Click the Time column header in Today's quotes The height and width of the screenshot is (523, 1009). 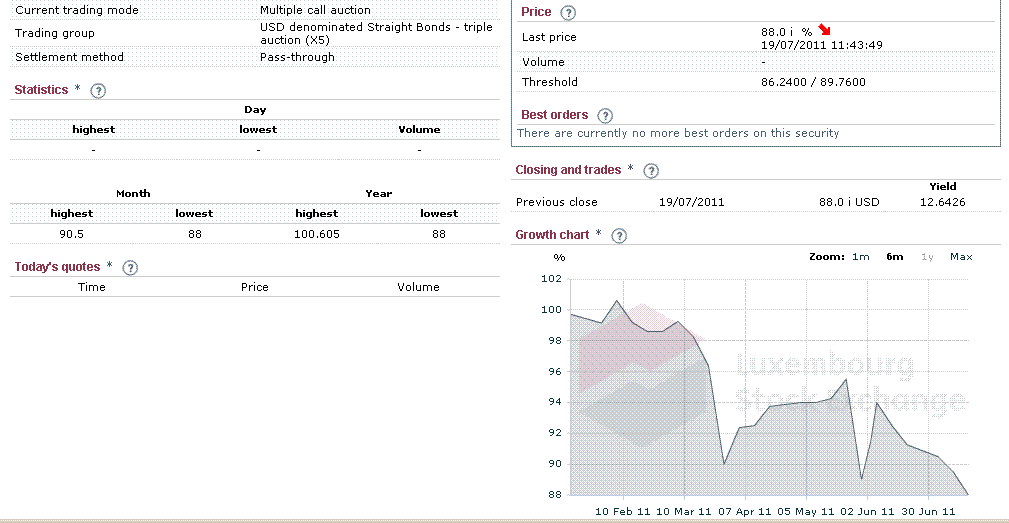tap(92, 287)
